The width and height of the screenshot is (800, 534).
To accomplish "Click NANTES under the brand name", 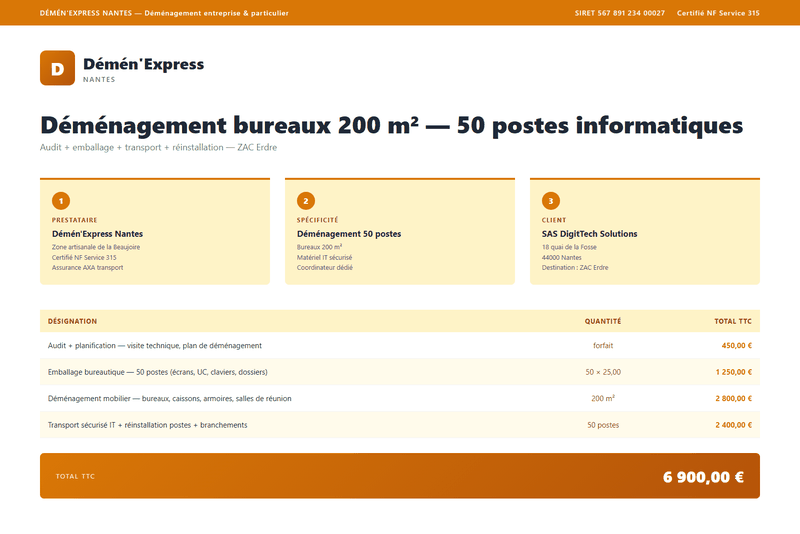I will [99, 80].
